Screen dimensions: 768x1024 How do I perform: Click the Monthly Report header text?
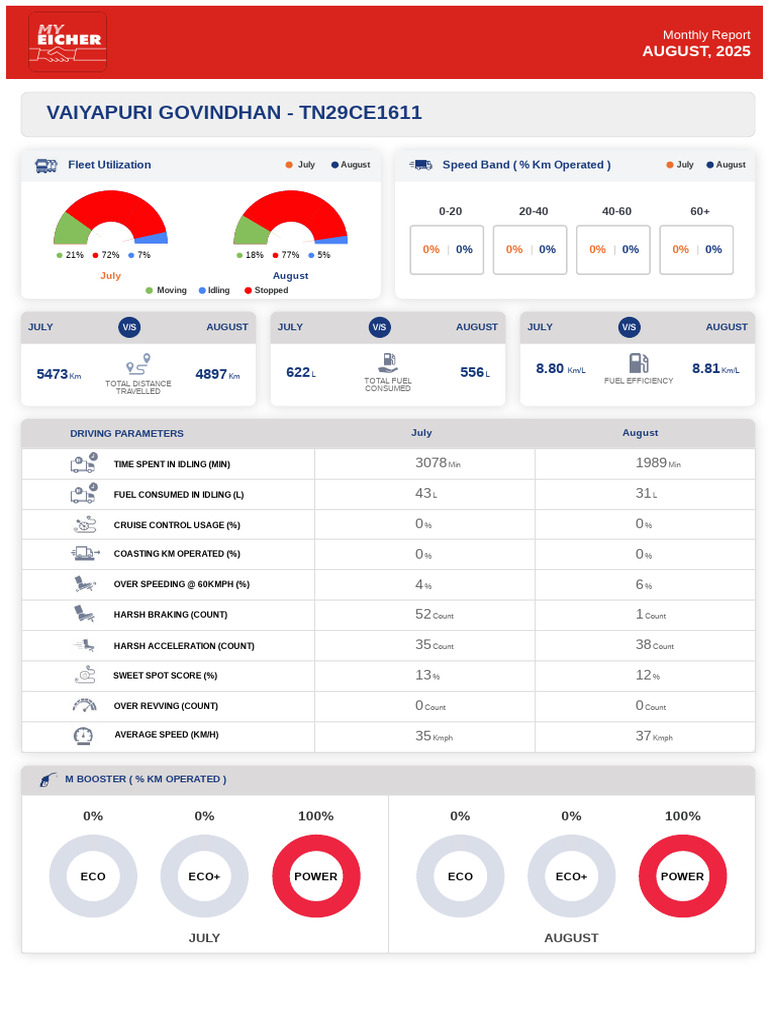pyautogui.click(x=707, y=35)
